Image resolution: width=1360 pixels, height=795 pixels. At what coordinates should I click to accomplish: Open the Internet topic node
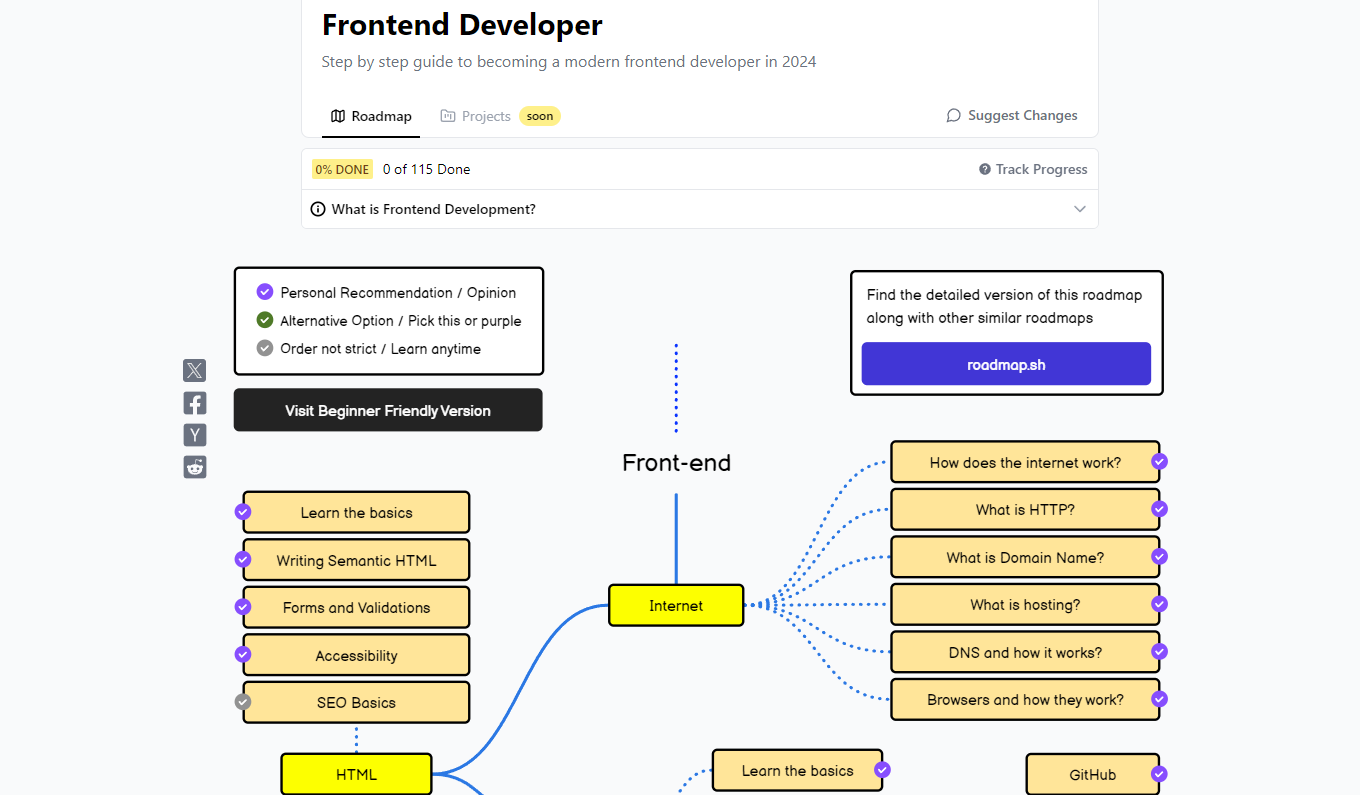(x=676, y=606)
